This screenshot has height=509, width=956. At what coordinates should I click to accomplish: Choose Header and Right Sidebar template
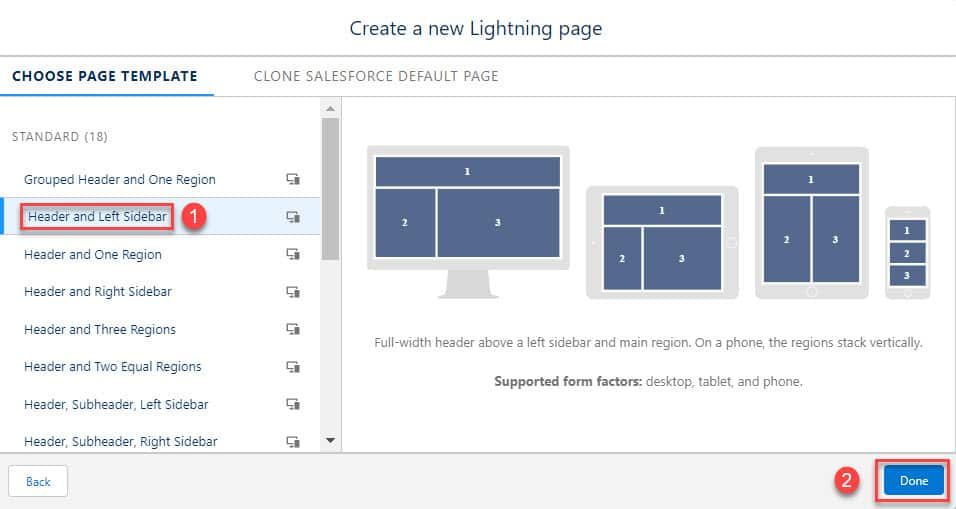click(98, 292)
